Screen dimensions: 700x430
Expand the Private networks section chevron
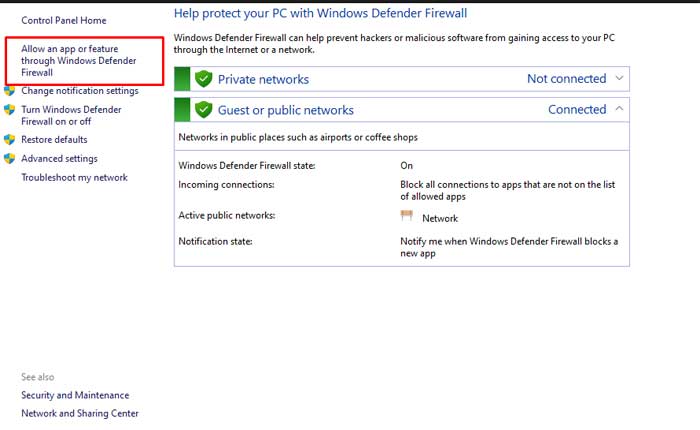point(620,78)
